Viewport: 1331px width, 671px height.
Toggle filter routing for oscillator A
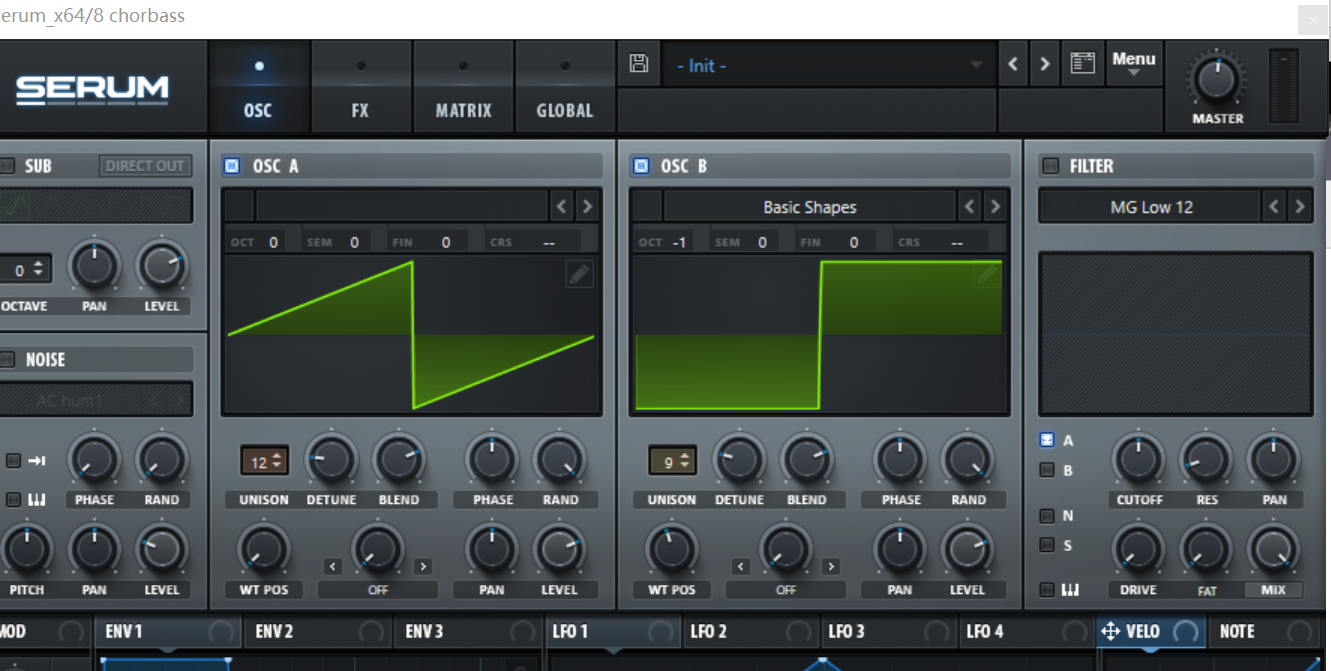(x=1047, y=440)
